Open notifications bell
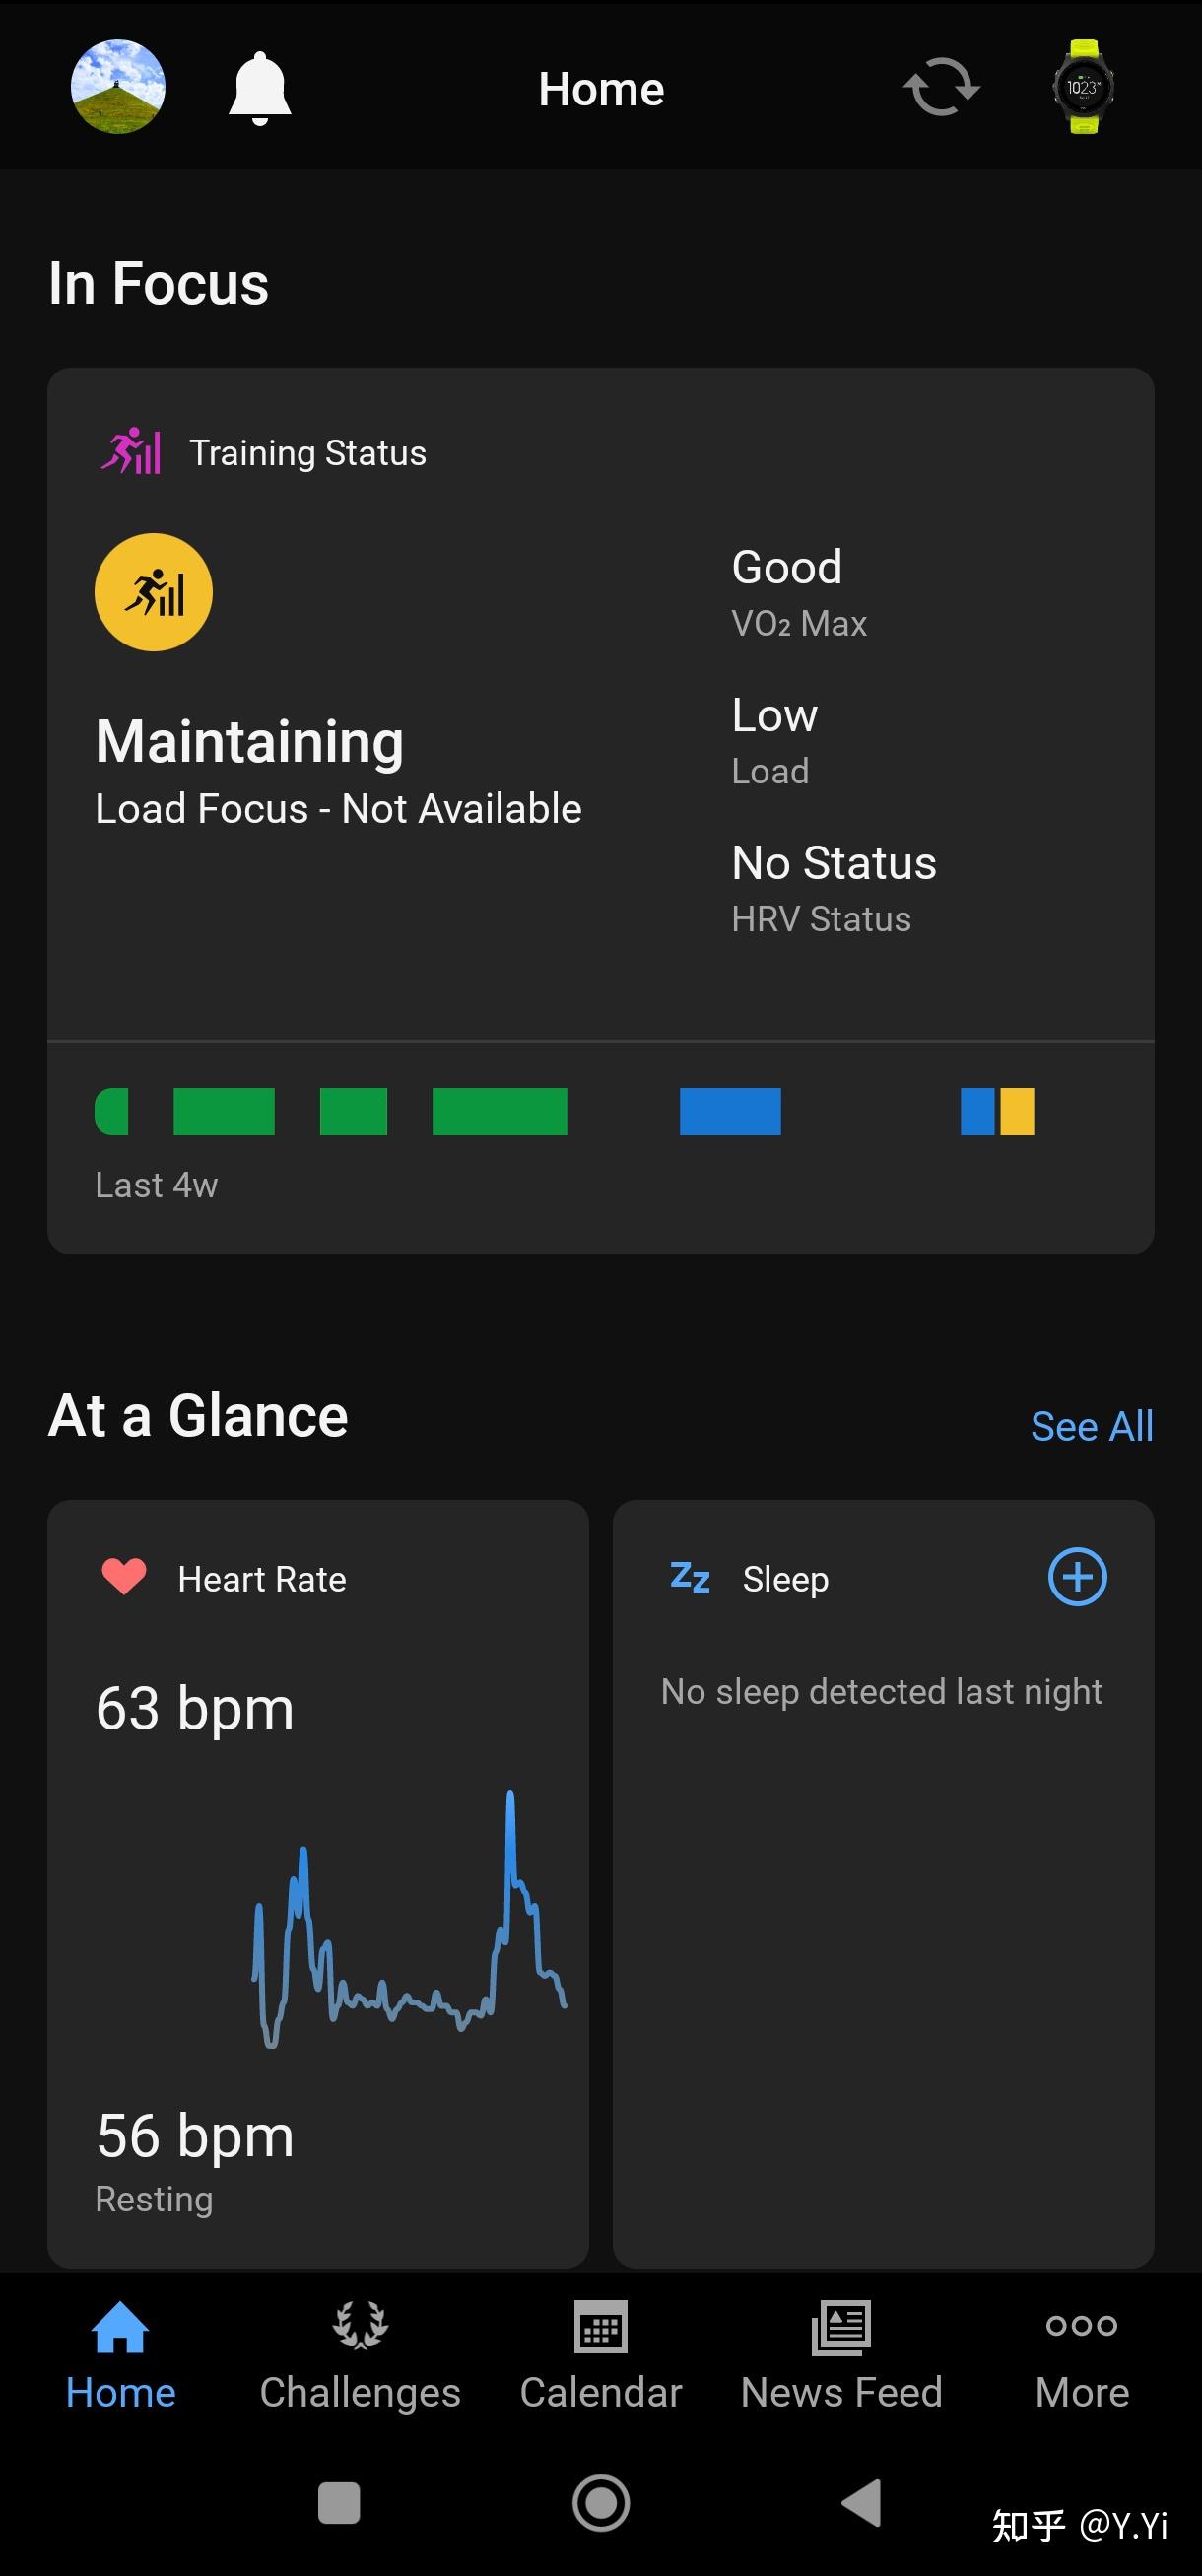The image size is (1202, 2576). 260,88
